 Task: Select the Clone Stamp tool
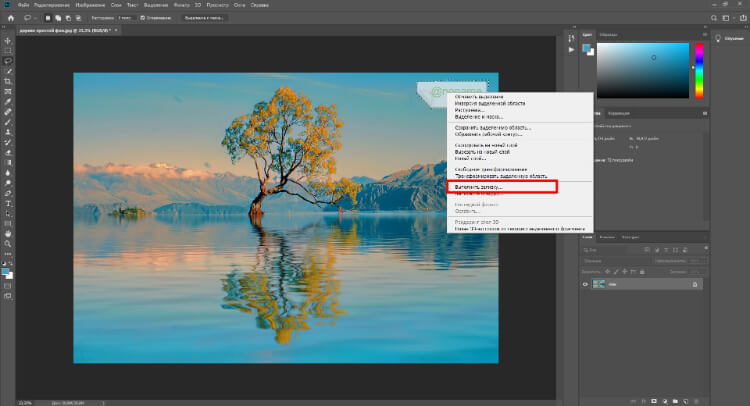pos(8,132)
